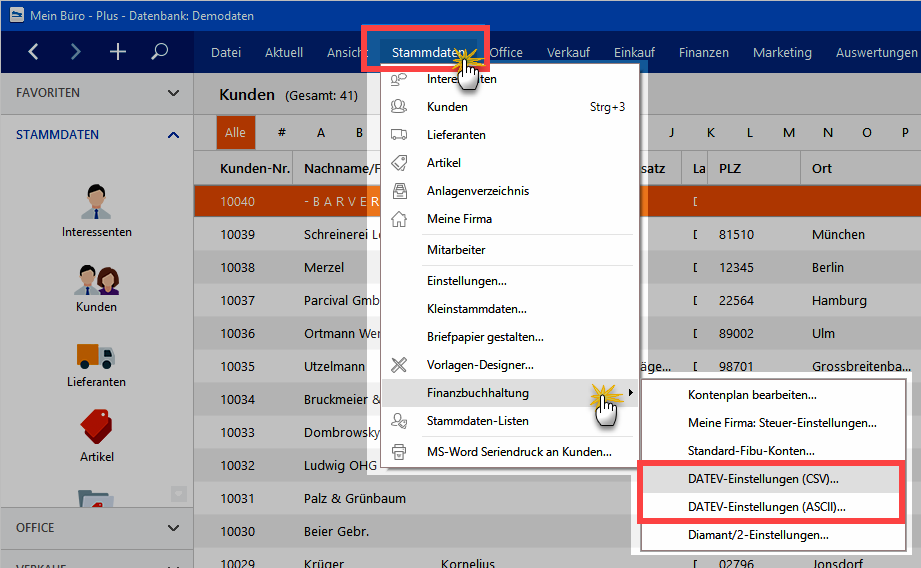Expand the Office sidebar section

173,527
